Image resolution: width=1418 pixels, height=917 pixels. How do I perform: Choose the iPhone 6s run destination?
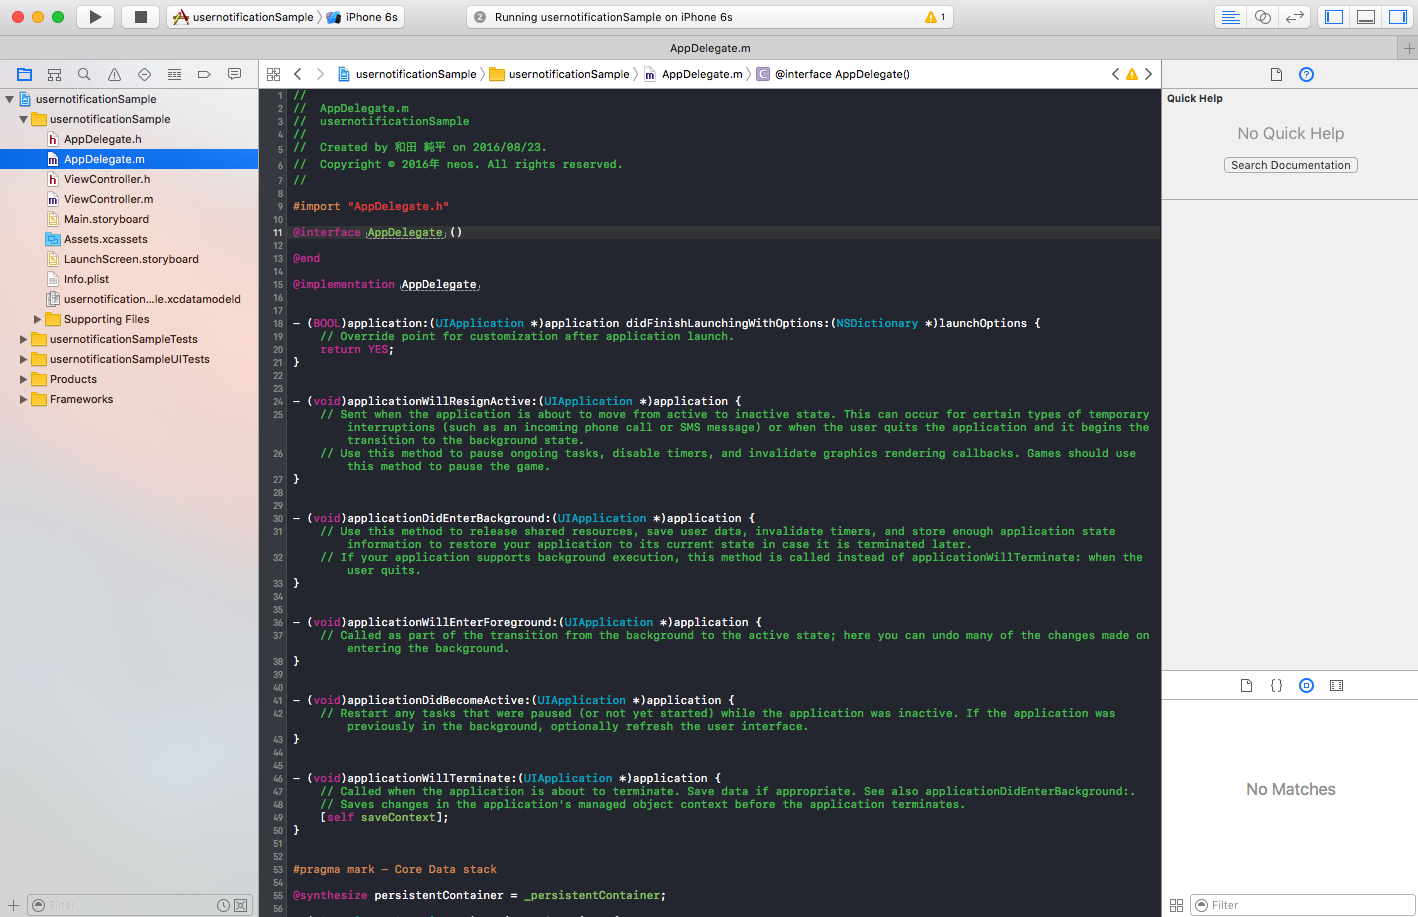click(x=363, y=17)
